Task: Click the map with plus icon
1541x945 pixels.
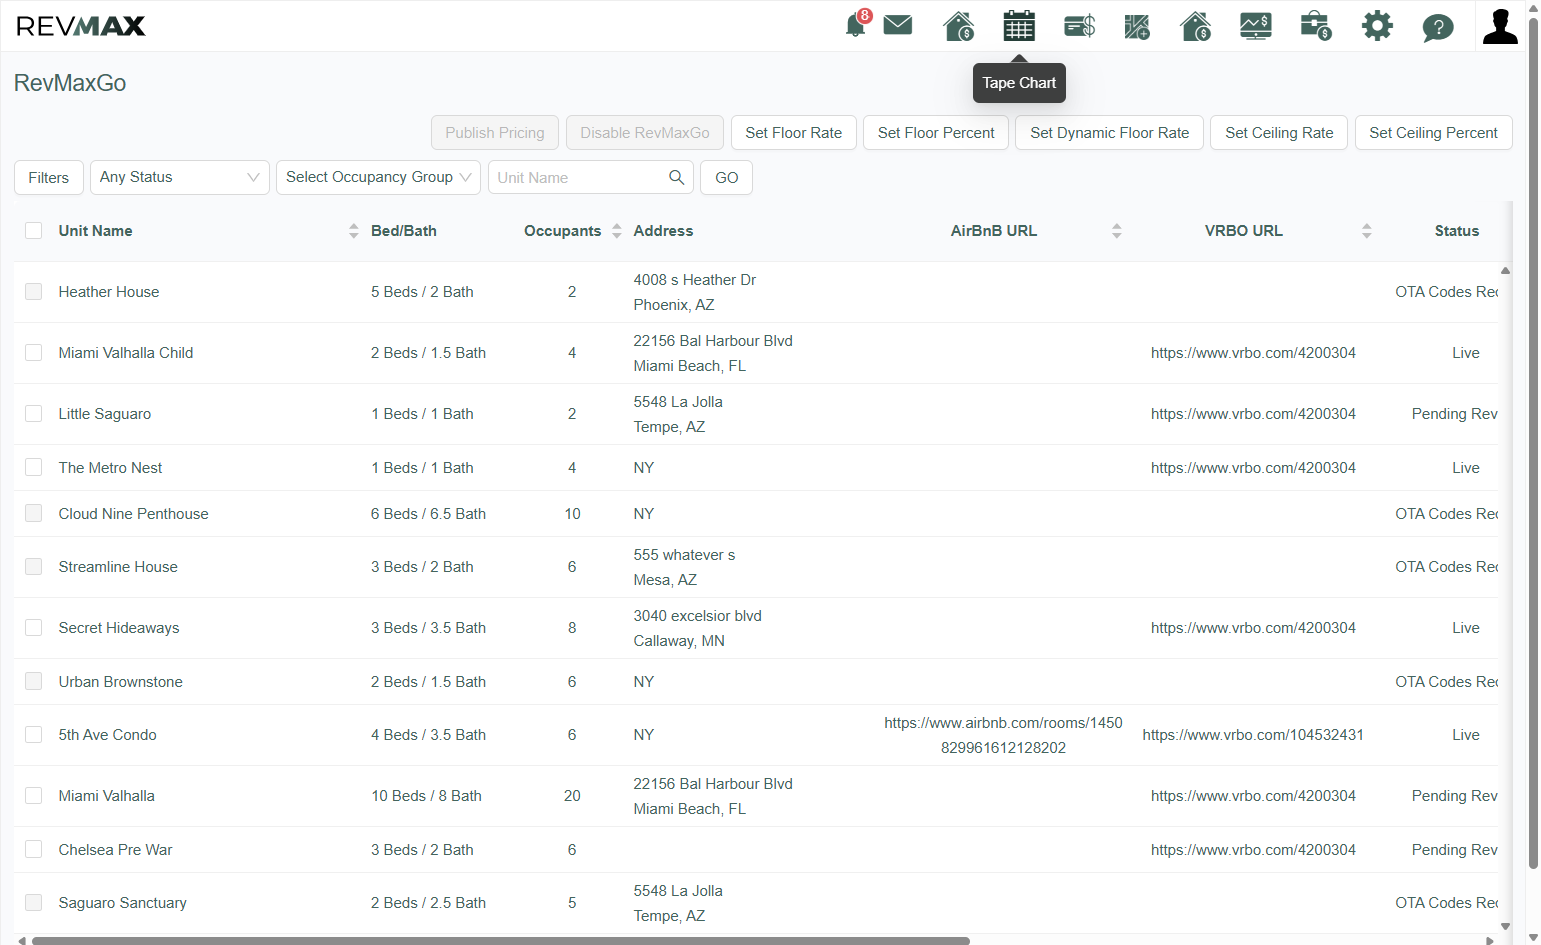Action: tap(1137, 26)
